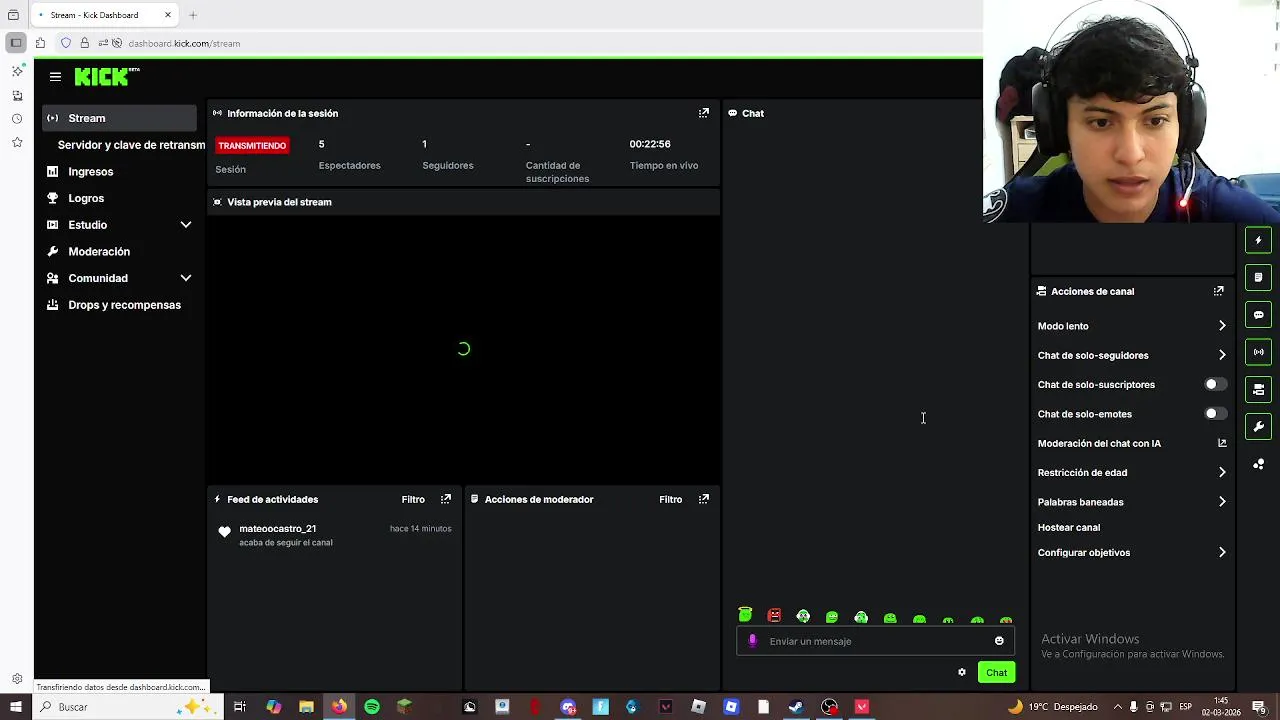The image size is (1280, 720).
Task: Open Moderación del chat con IA external link
Action: tap(1222, 443)
